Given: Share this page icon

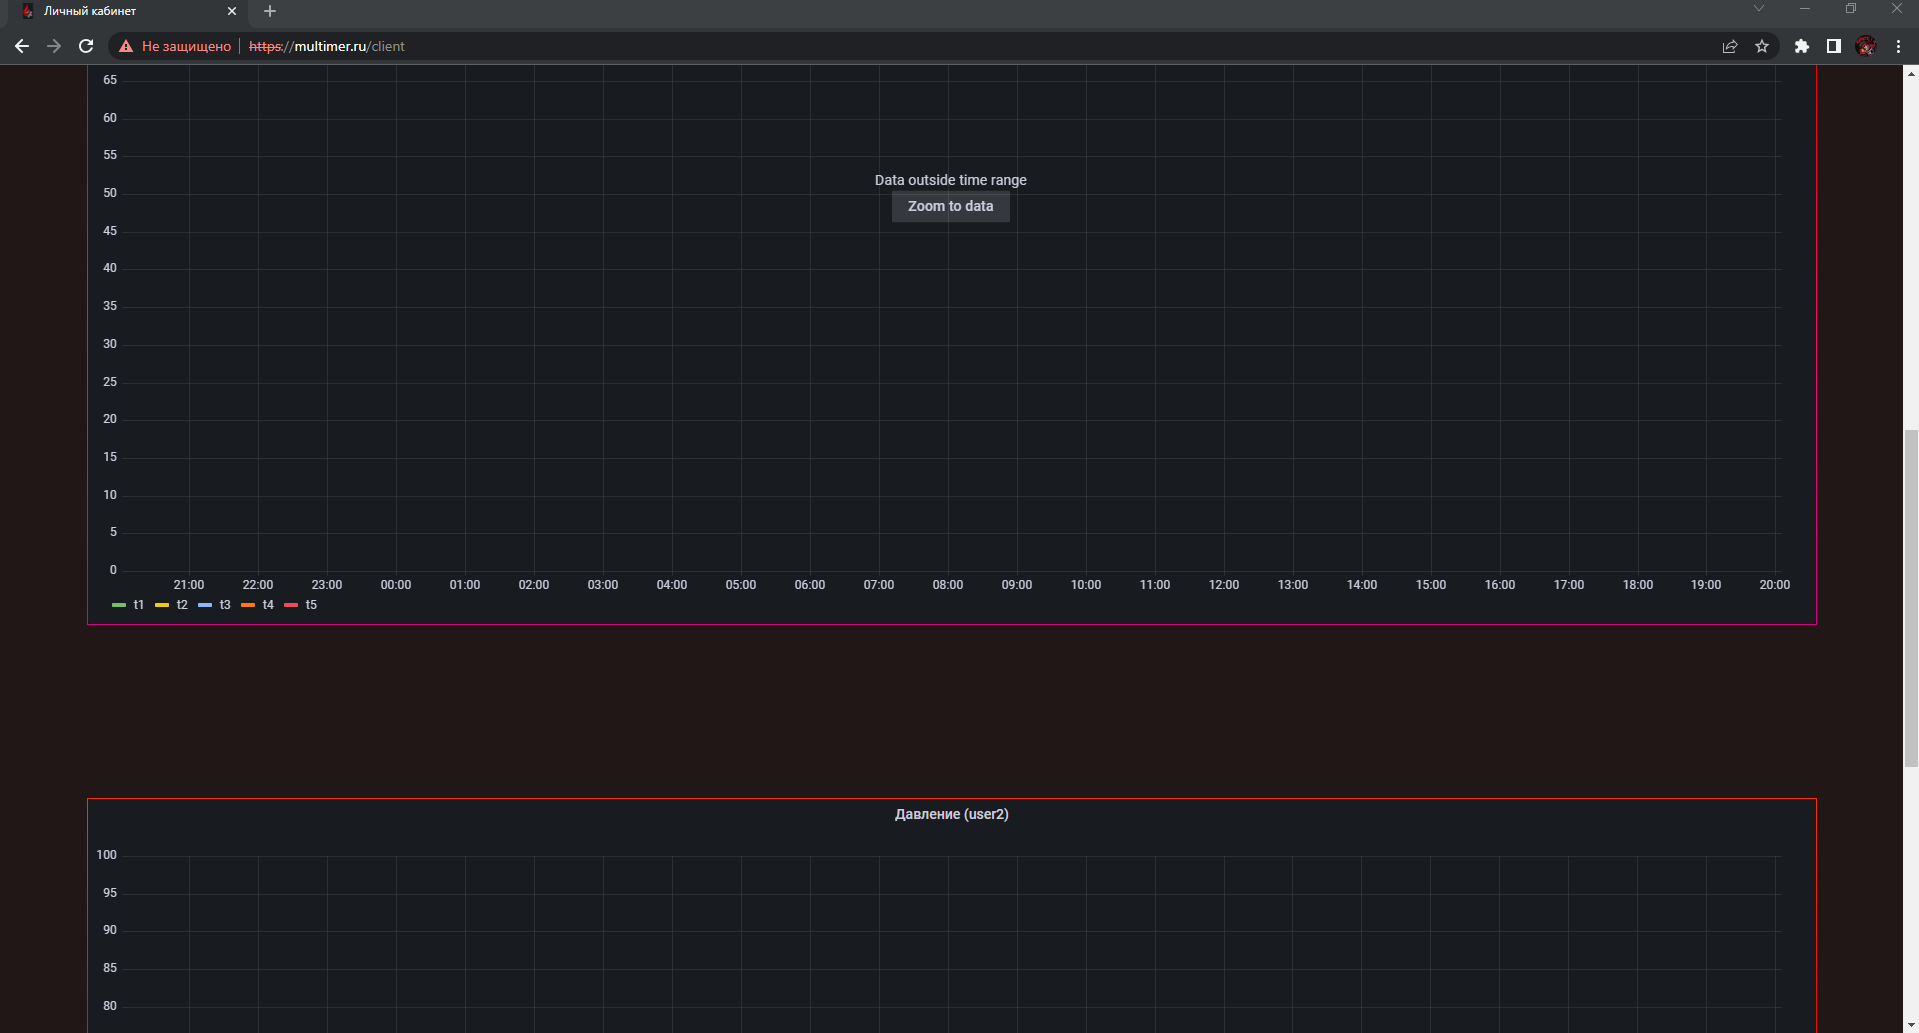Looking at the screenshot, I should 1730,46.
